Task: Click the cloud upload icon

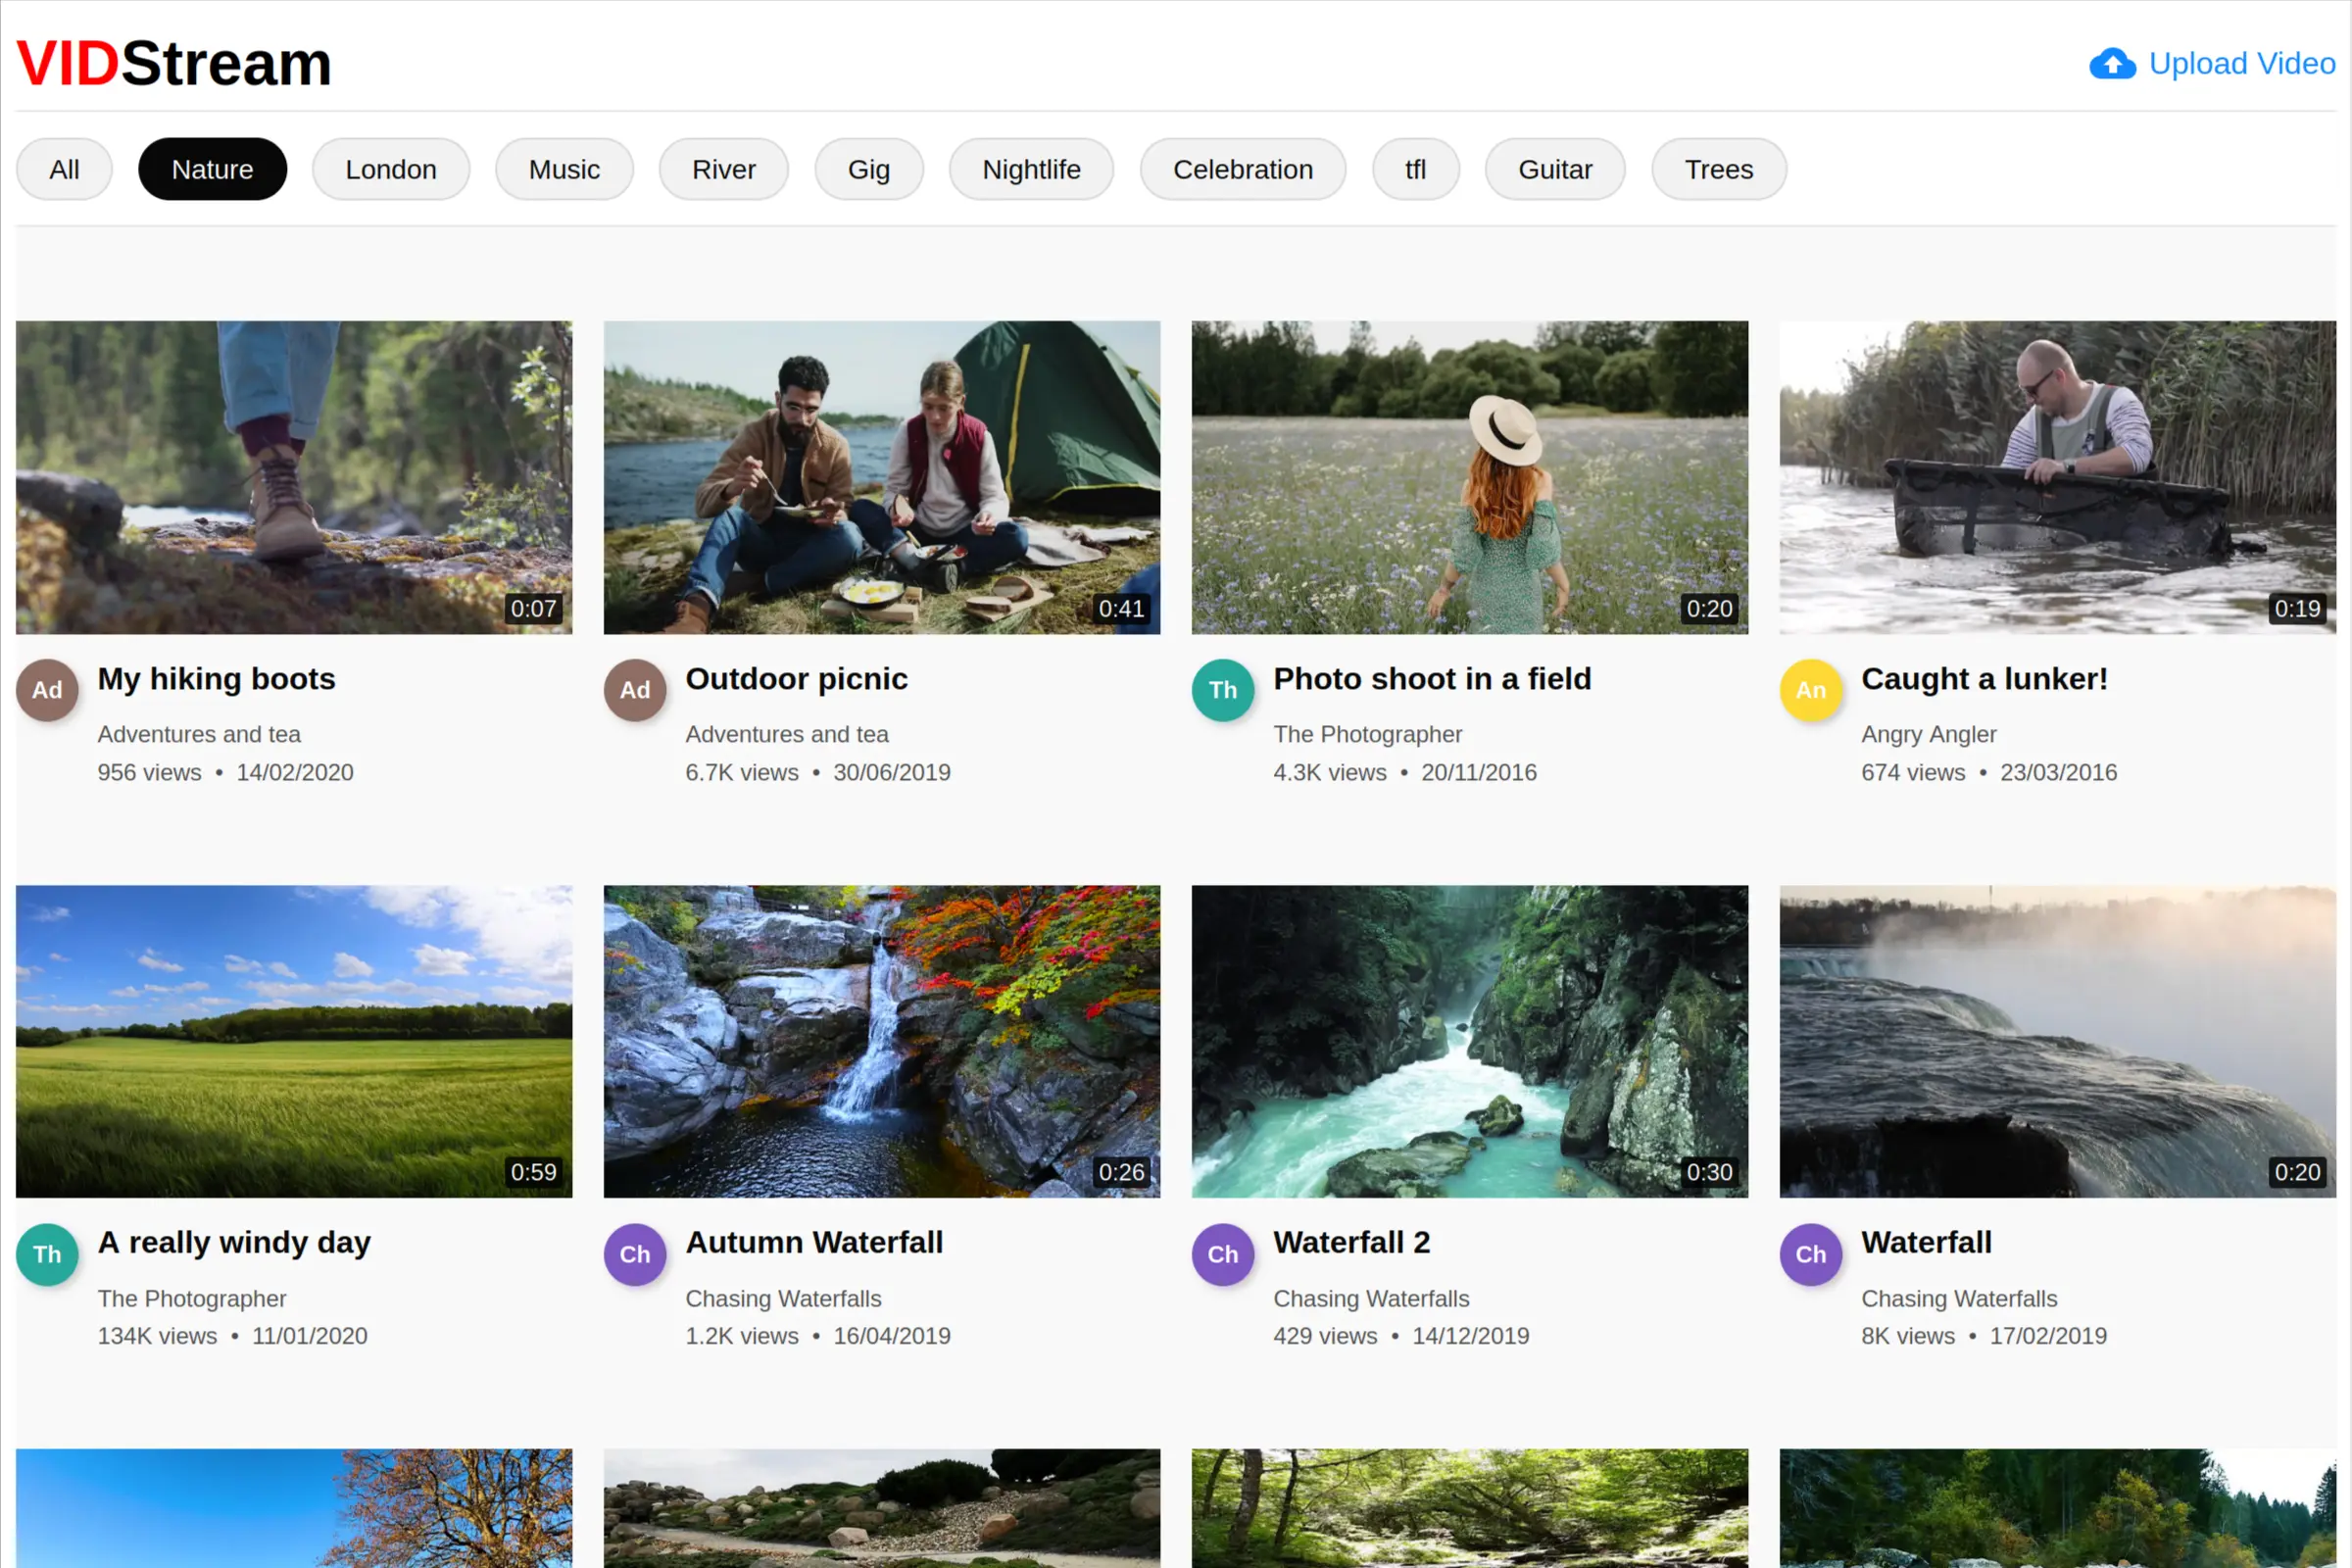Action: click(2111, 64)
